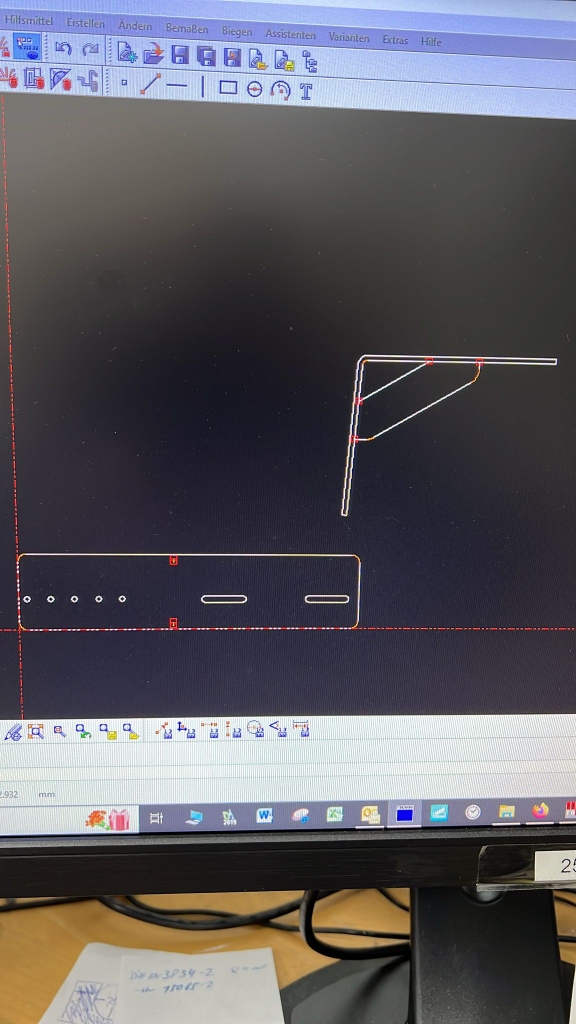
Task: Select the text tool (T icon)
Action: click(x=306, y=91)
